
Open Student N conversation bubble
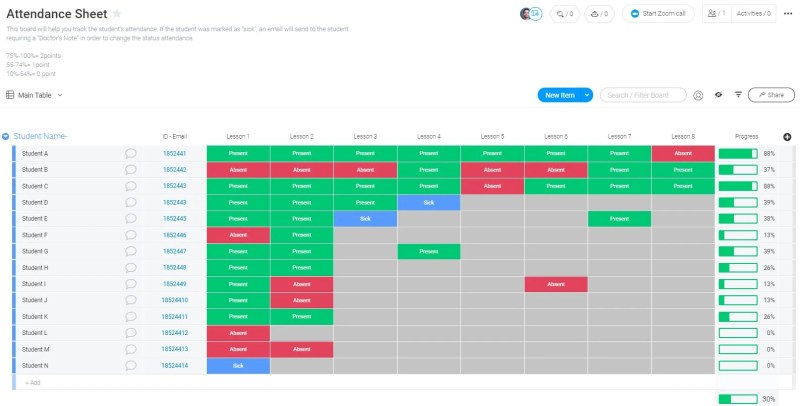[x=131, y=366]
